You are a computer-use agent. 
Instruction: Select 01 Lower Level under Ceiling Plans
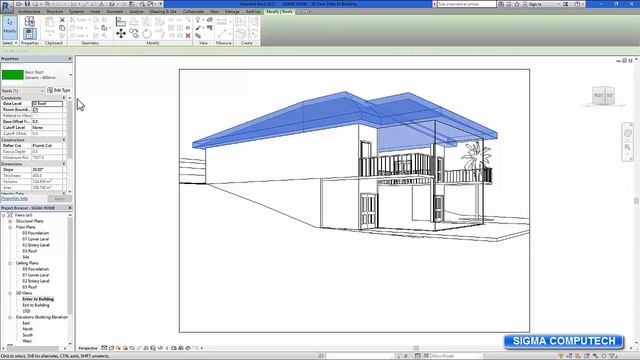(36, 275)
